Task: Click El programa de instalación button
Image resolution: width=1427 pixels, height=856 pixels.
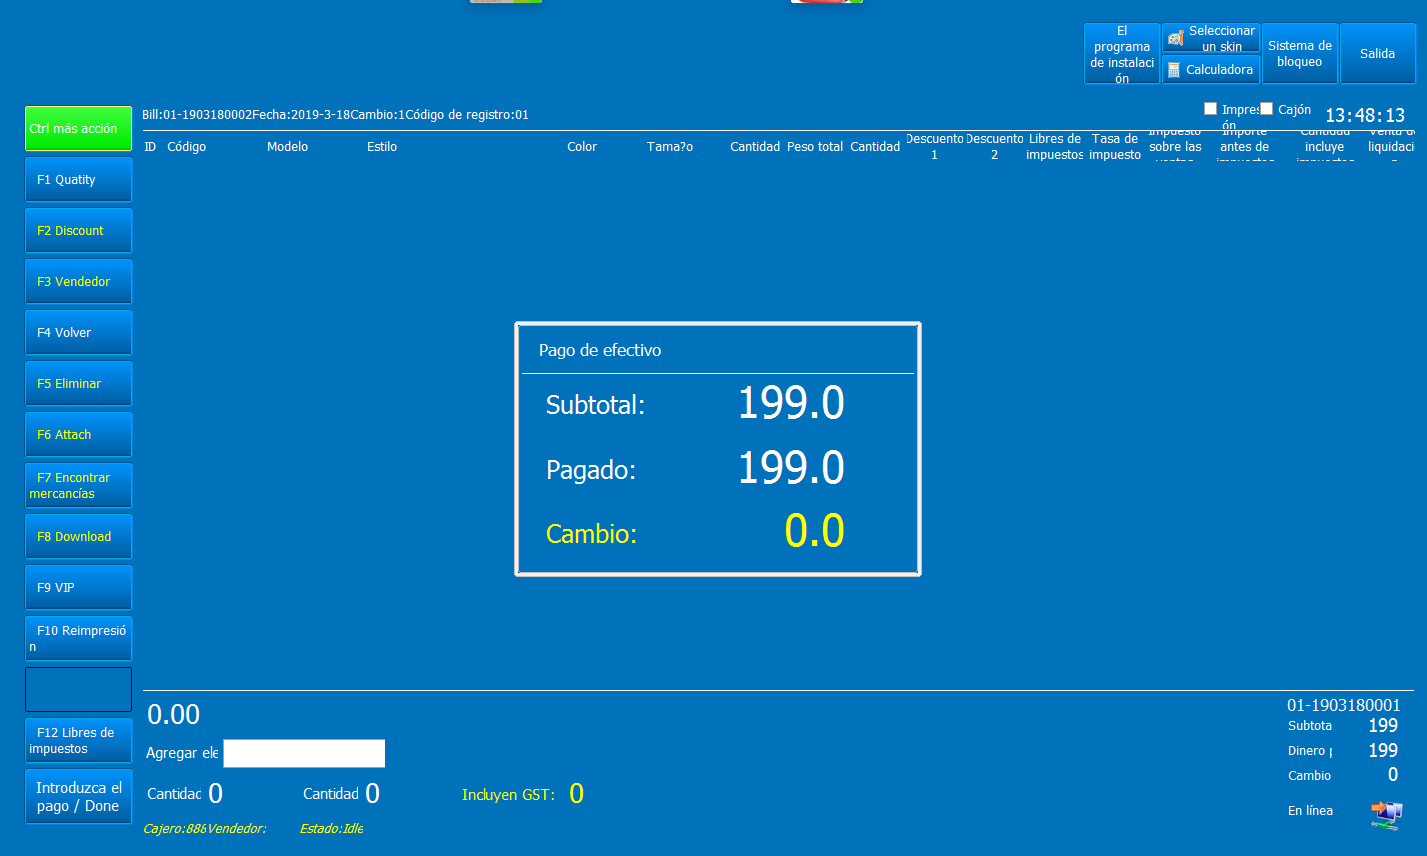Action: click(1122, 54)
